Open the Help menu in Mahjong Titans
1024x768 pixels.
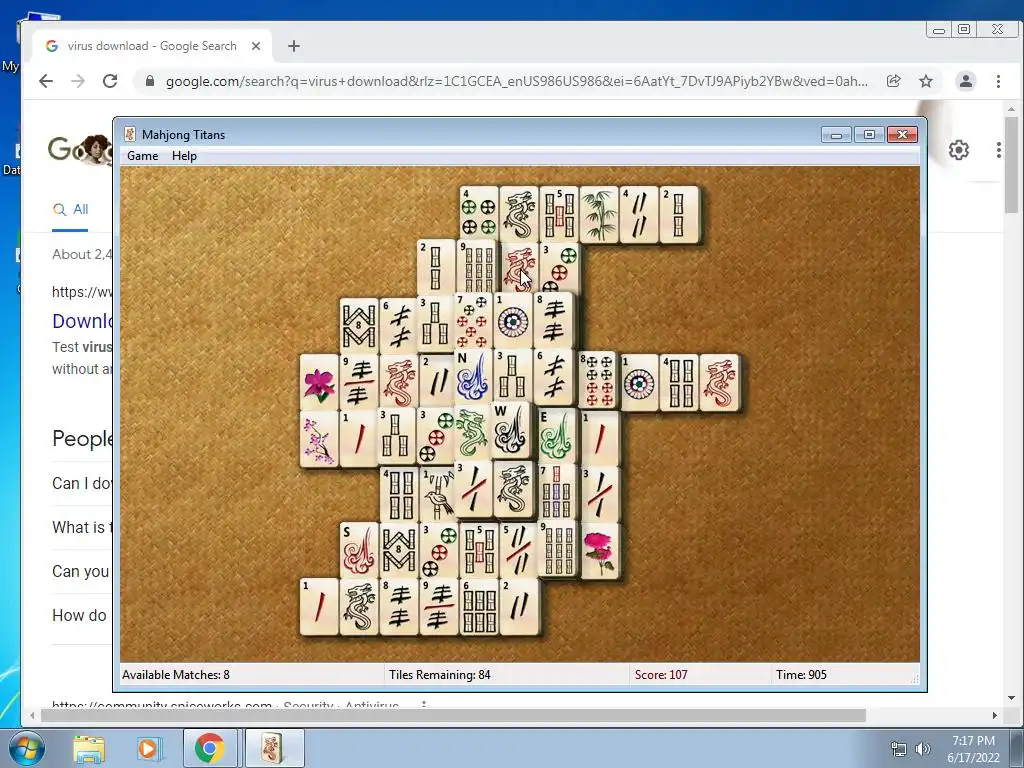click(184, 156)
